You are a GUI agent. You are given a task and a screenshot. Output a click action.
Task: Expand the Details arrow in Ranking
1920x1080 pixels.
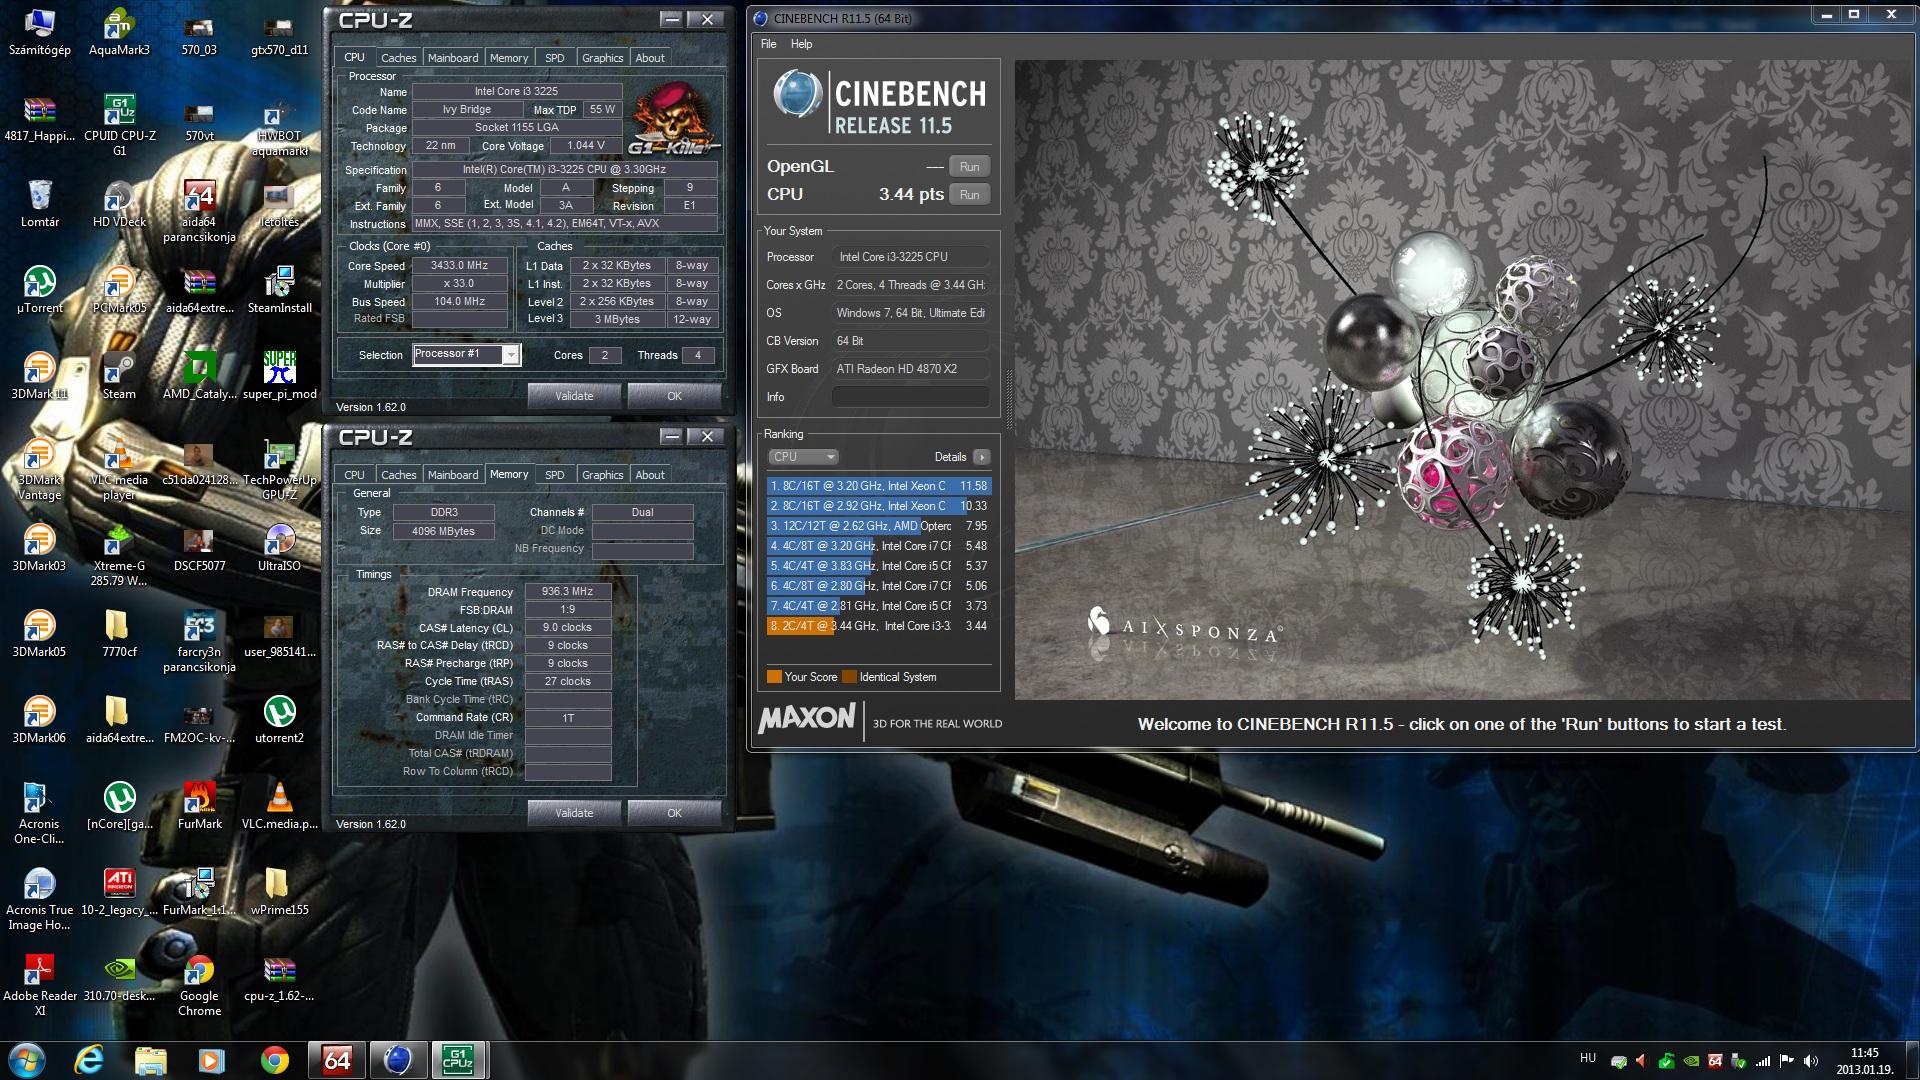[982, 457]
